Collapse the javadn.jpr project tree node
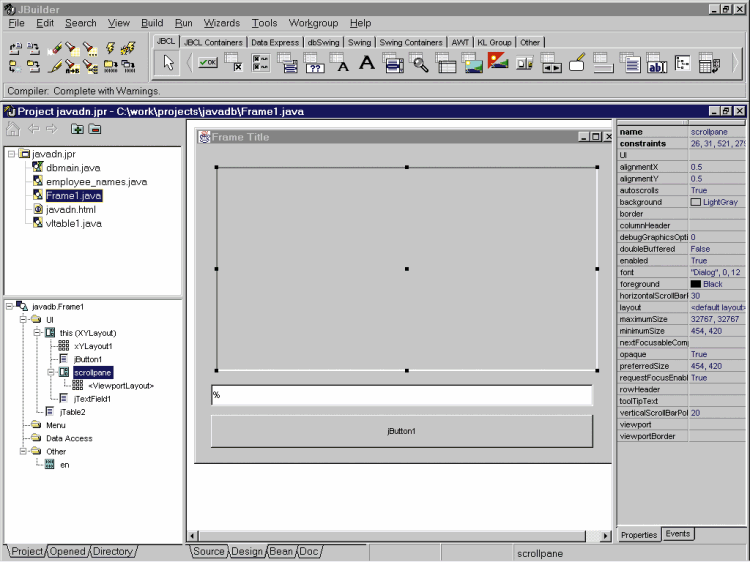The image size is (750, 562). (x=11, y=154)
